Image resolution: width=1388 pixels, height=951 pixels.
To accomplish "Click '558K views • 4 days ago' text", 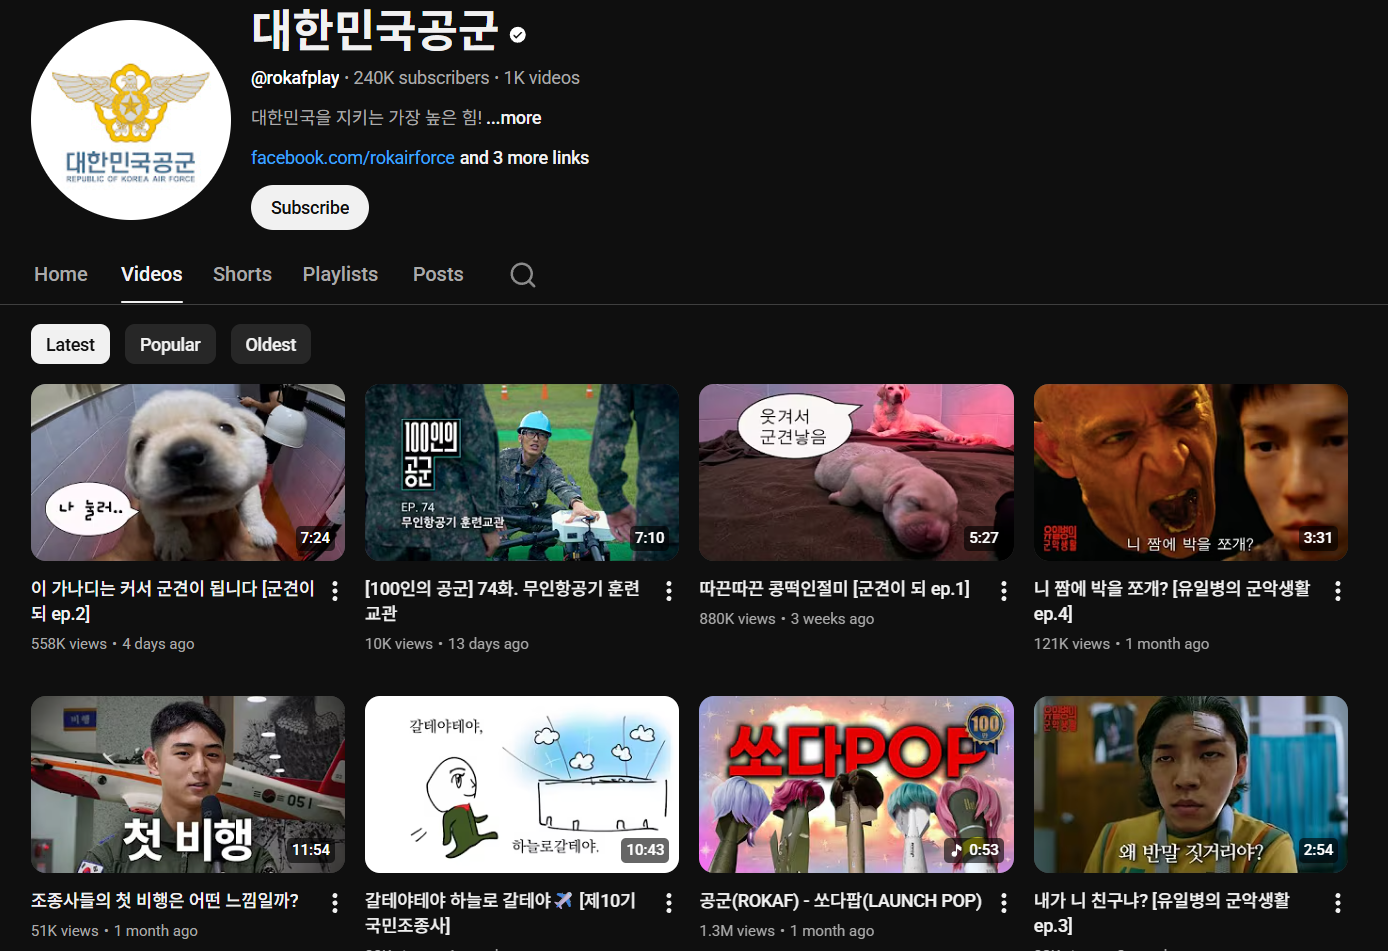I will pos(113,644).
